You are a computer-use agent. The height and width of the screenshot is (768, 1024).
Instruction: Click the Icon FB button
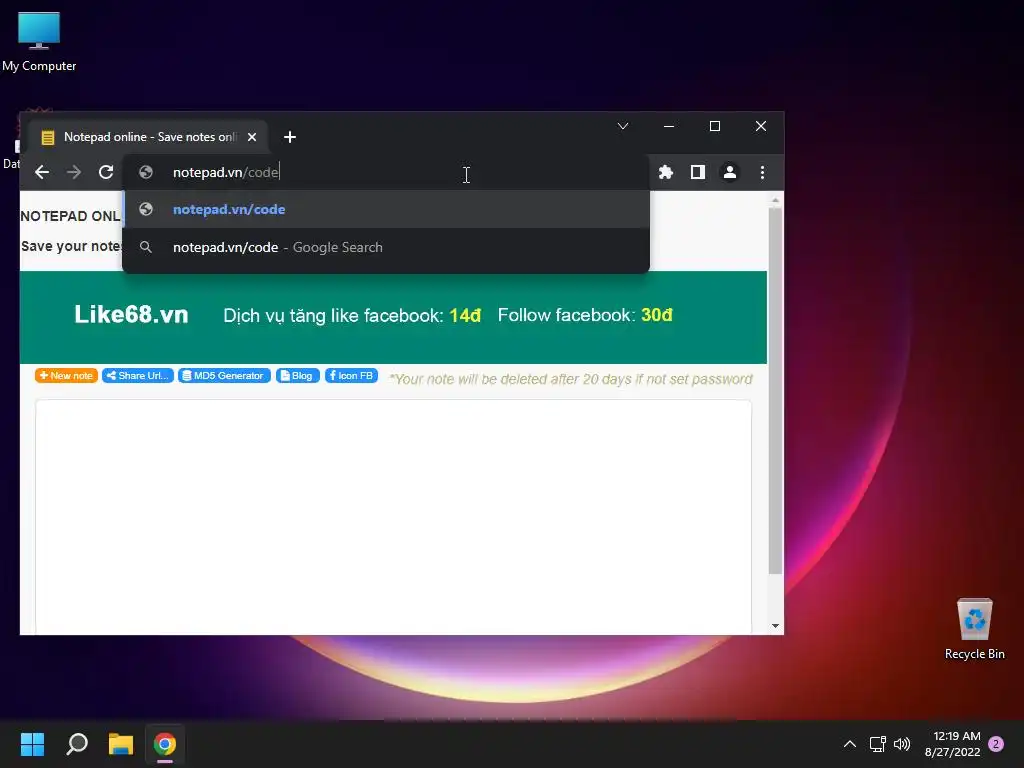[x=351, y=376]
